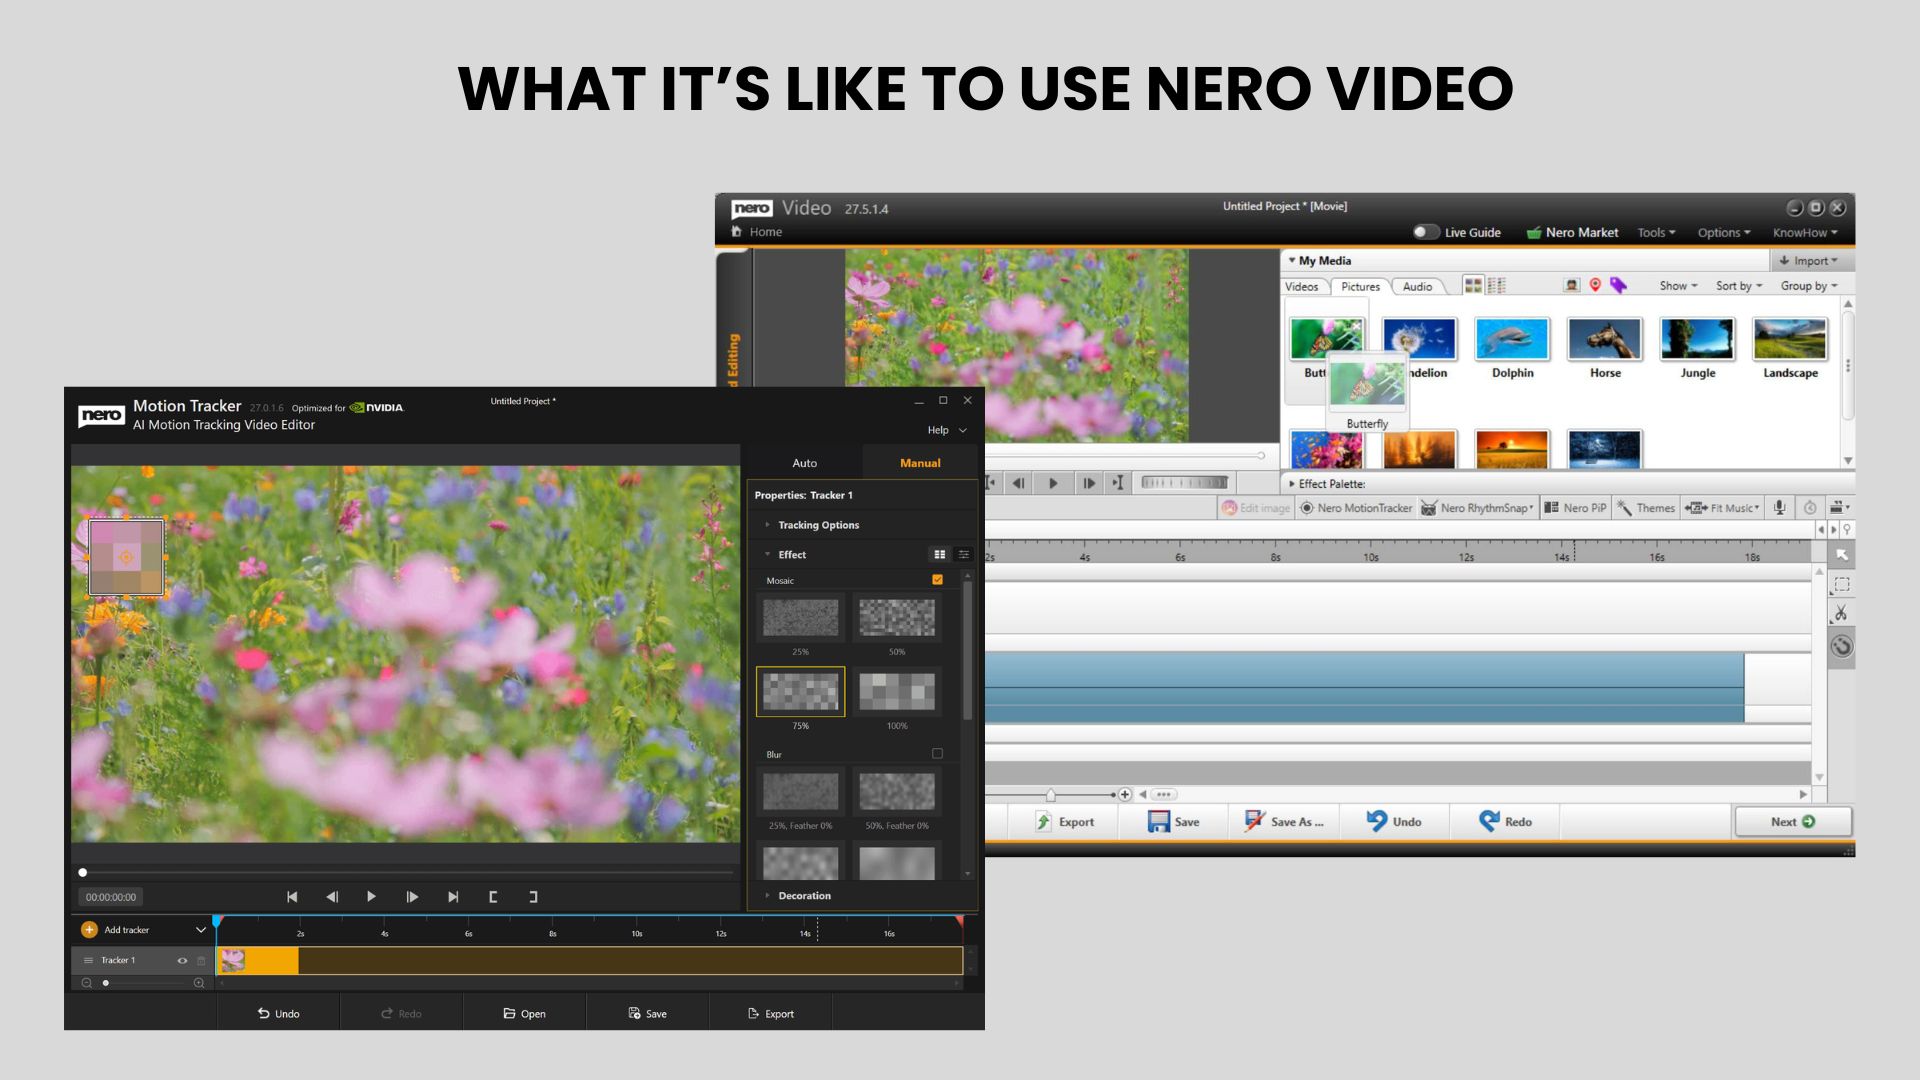This screenshot has height=1080, width=1920.
Task: Select the Manual tab in Motion Tracker
Action: tap(920, 463)
